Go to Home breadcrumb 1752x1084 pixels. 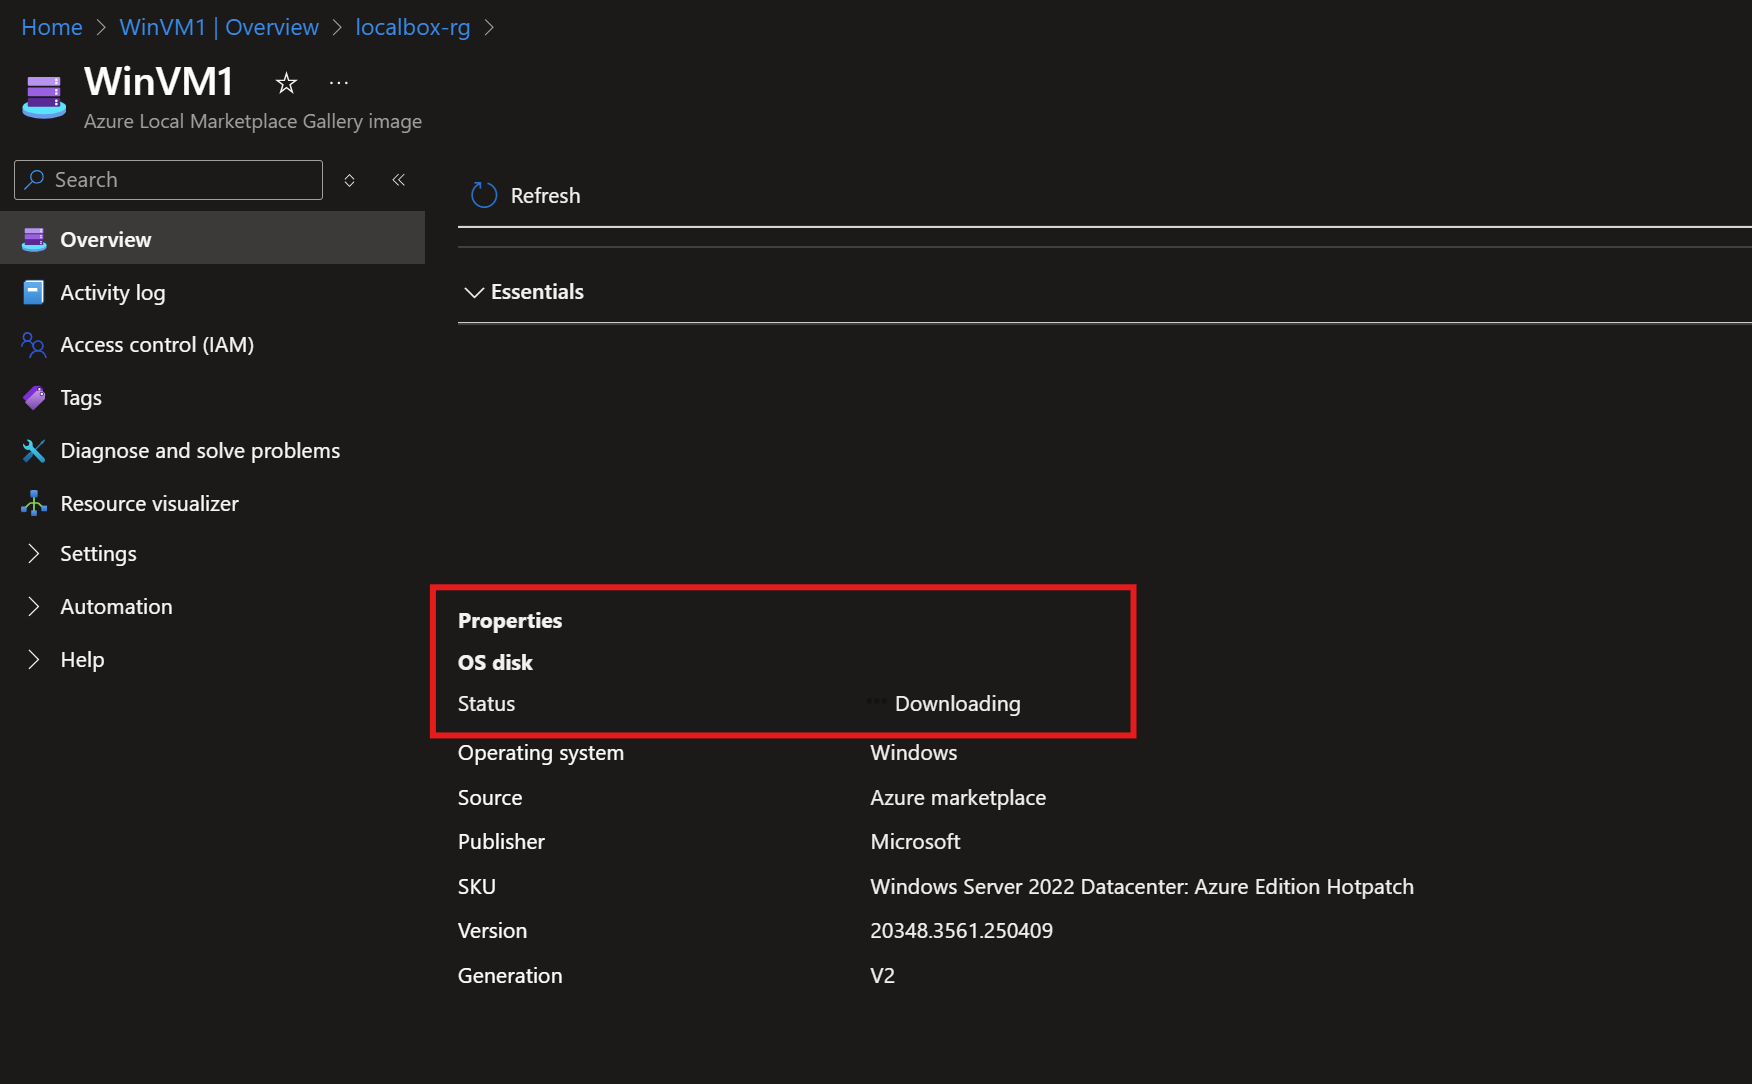pos(52,27)
